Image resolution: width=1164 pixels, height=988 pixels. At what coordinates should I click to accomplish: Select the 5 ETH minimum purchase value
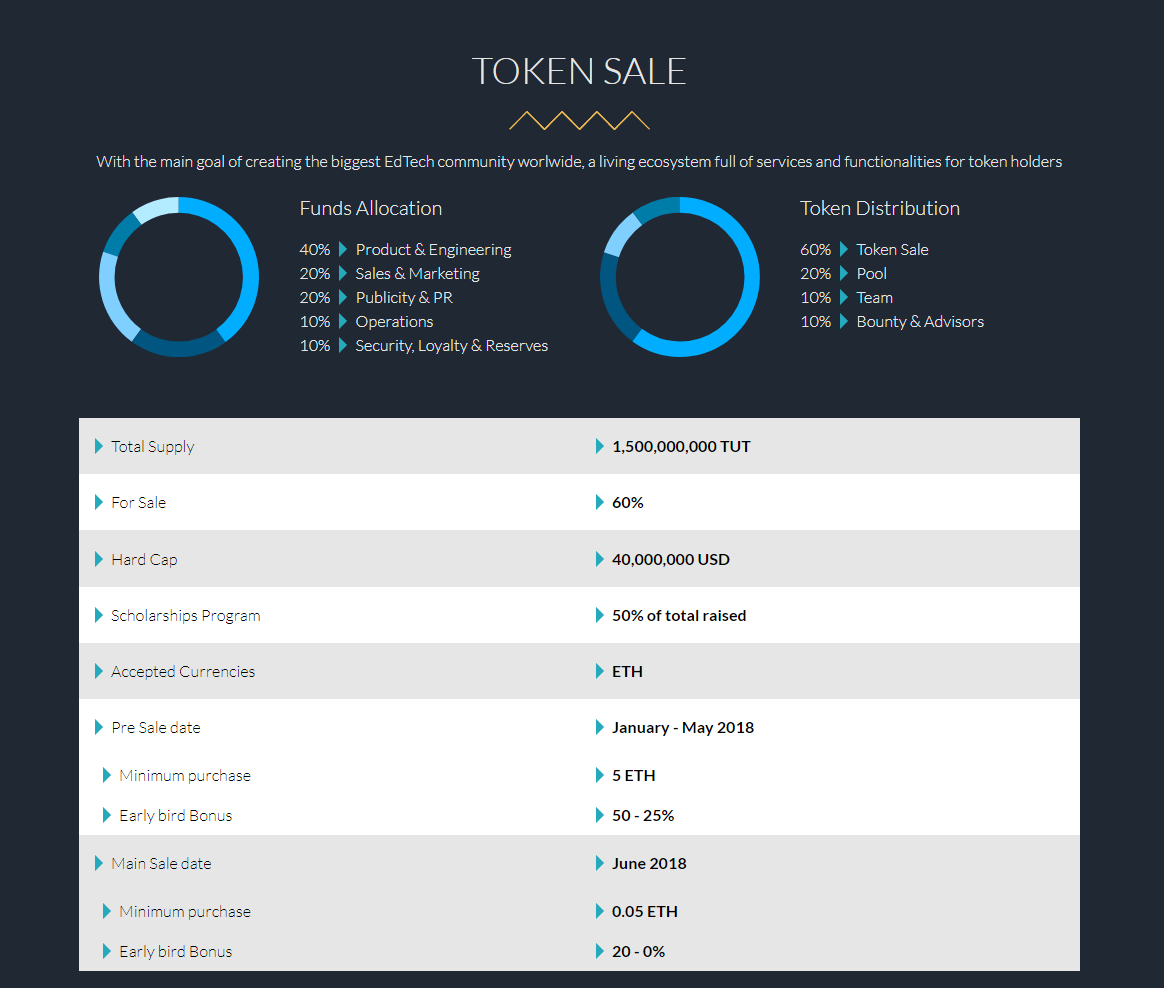coord(633,776)
